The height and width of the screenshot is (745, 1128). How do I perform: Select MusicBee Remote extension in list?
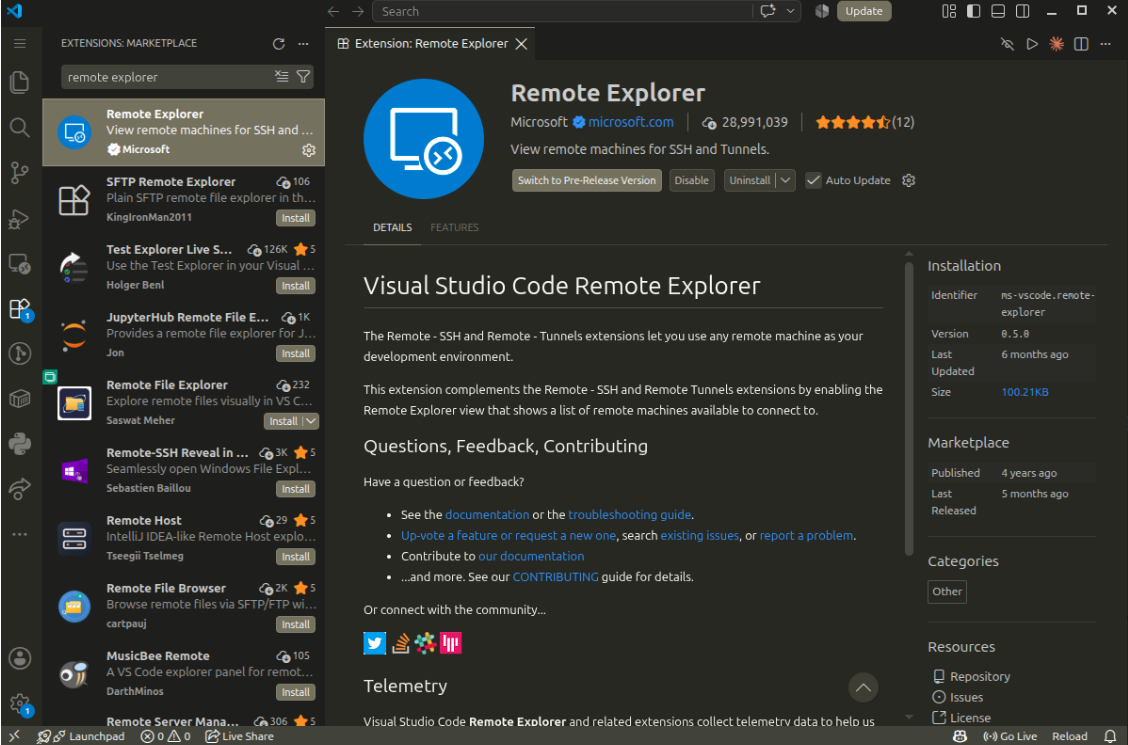tap(183, 674)
